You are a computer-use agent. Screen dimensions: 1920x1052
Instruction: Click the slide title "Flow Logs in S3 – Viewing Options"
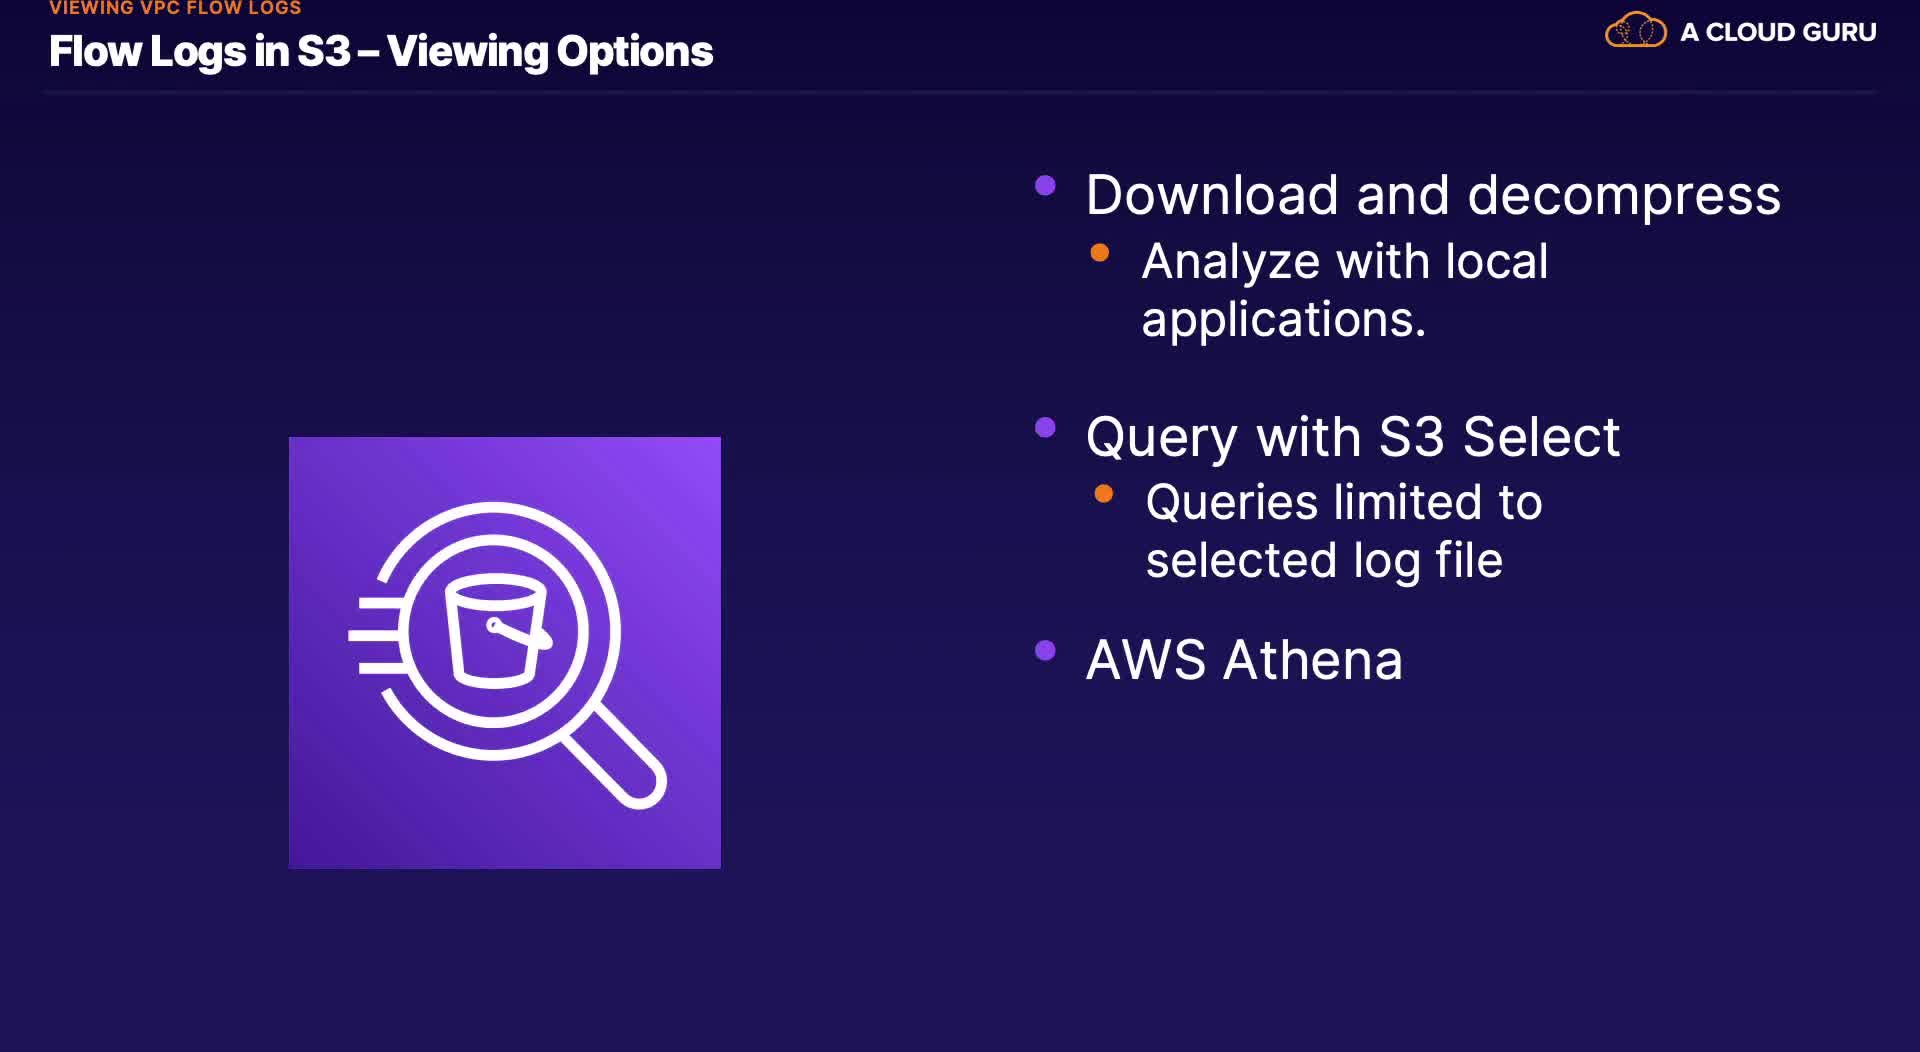click(381, 52)
